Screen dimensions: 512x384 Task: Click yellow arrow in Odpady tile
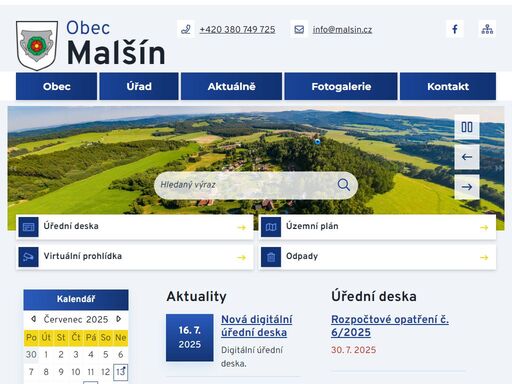[484, 257]
